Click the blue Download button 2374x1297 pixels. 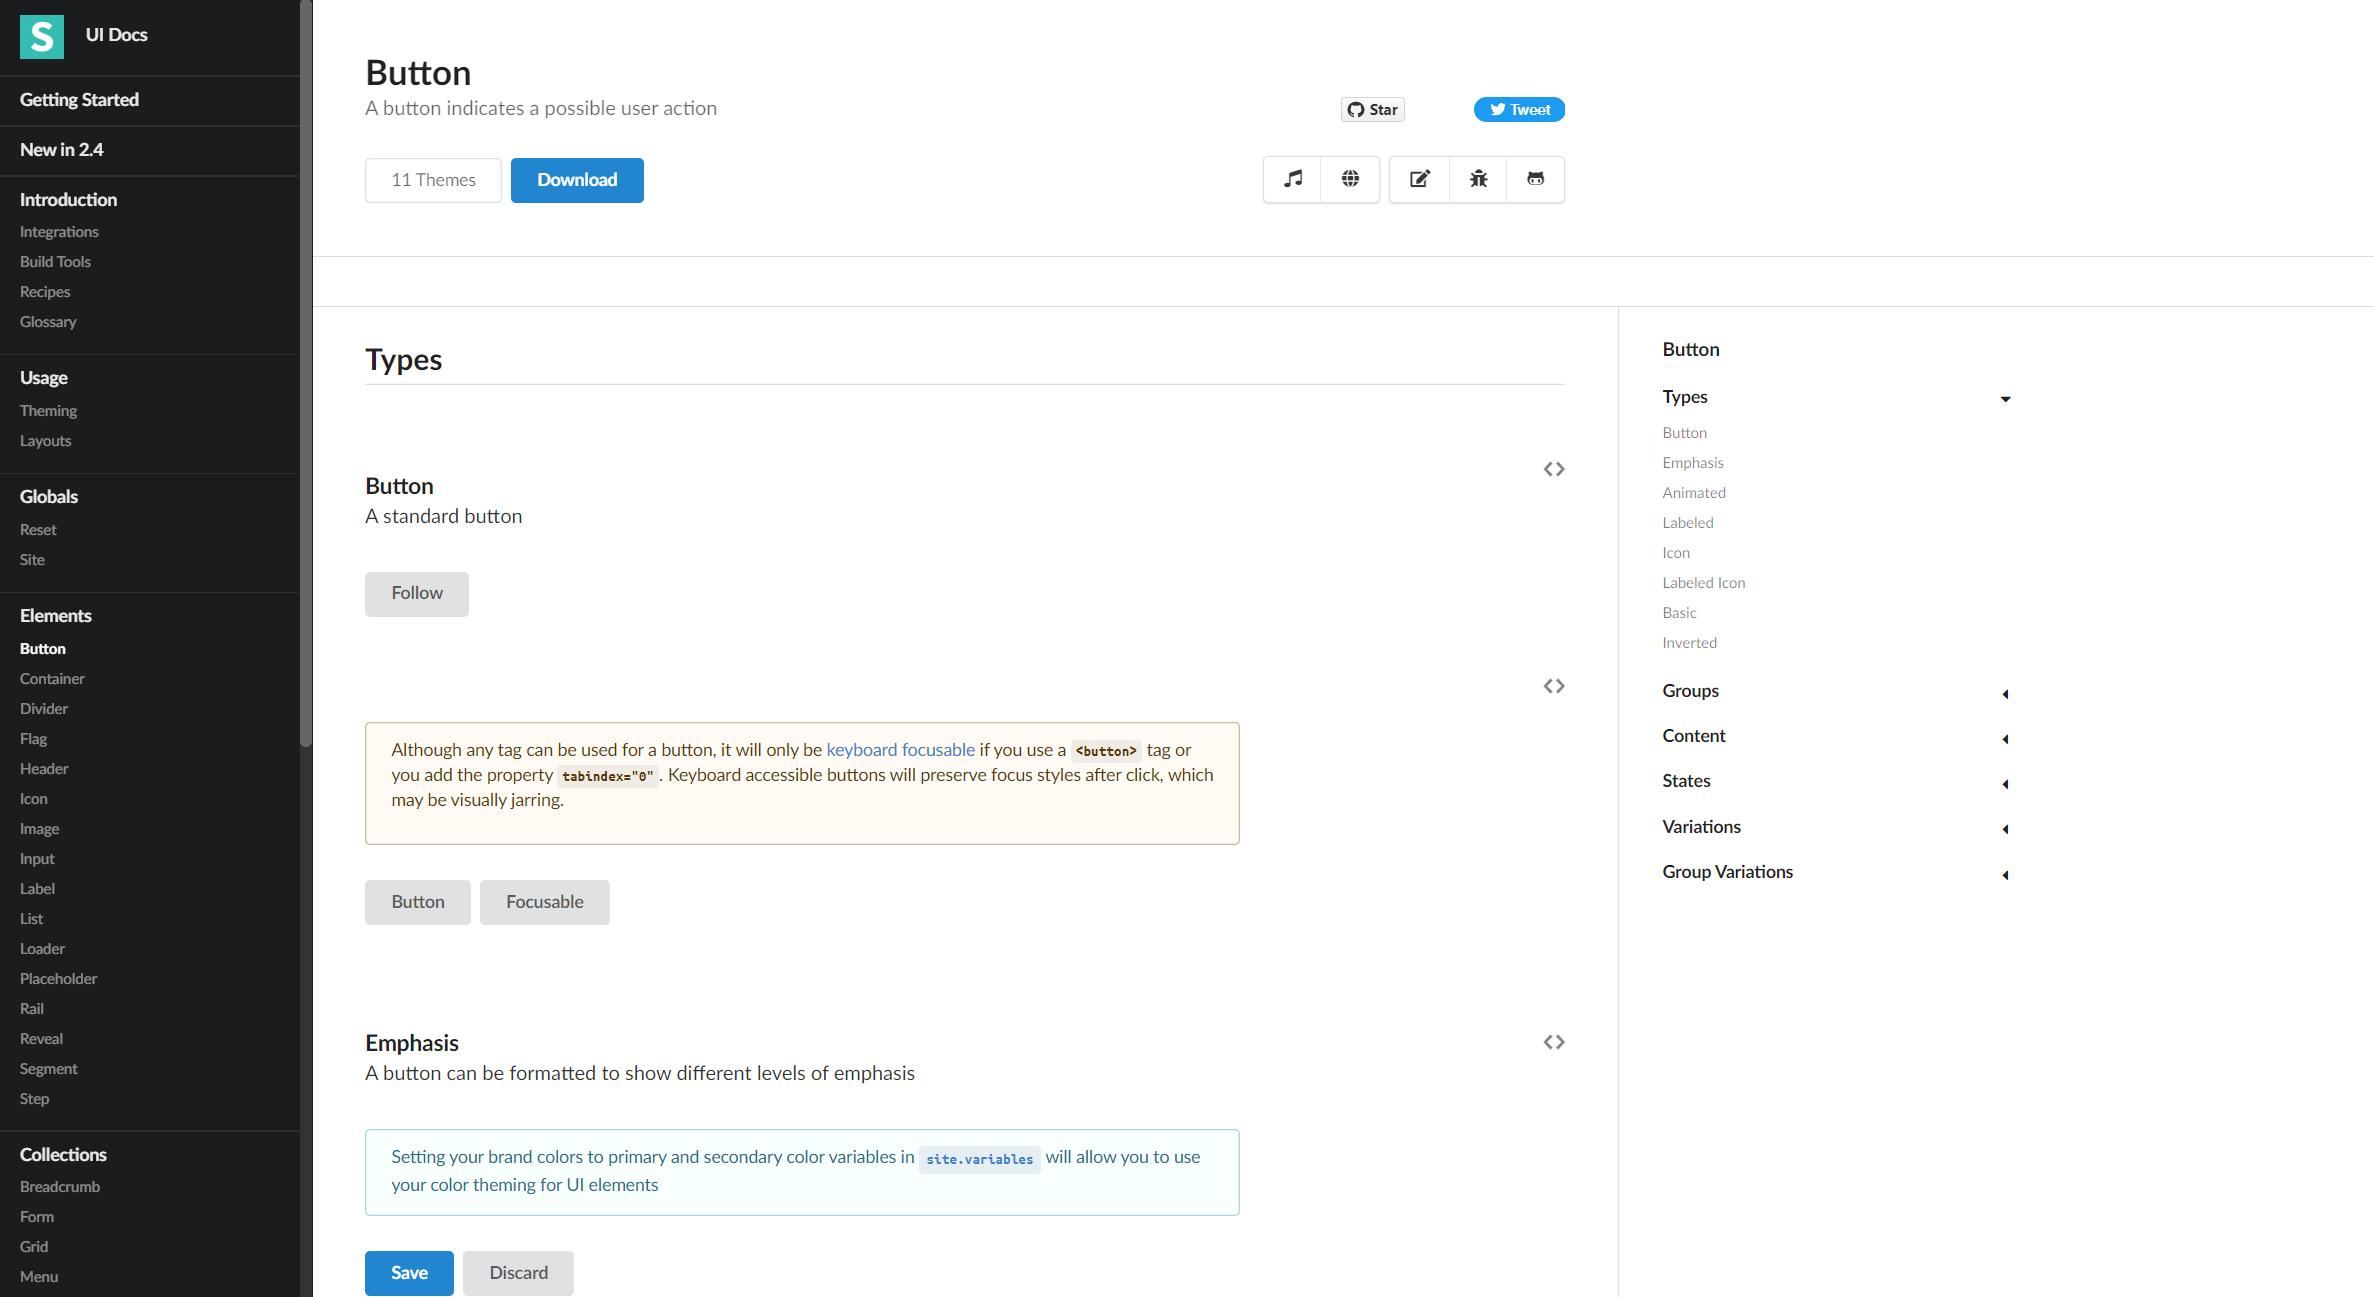[577, 180]
